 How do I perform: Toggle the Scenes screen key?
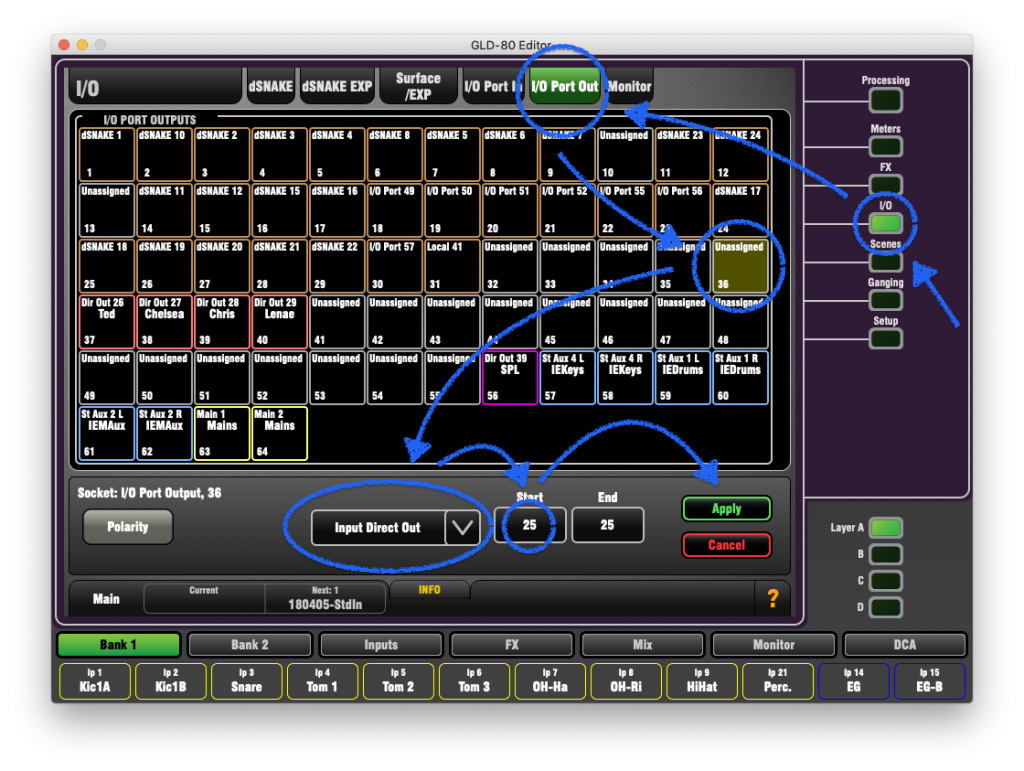coord(885,262)
